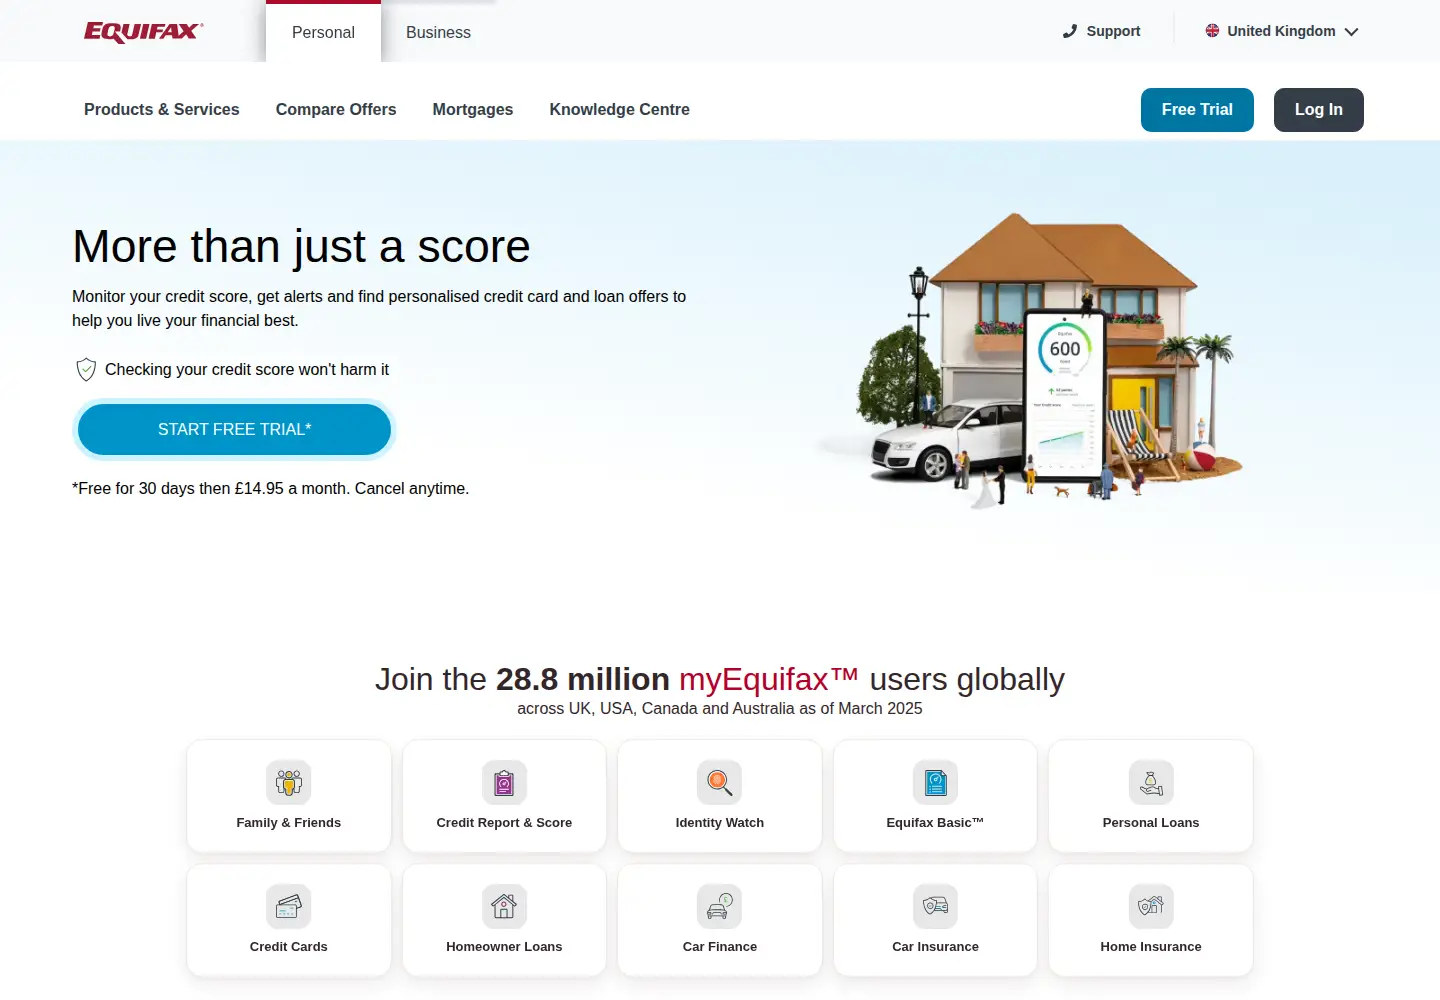Viewport: 1440px width, 1000px height.
Task: Click the Equifax logo
Action: pos(144,32)
